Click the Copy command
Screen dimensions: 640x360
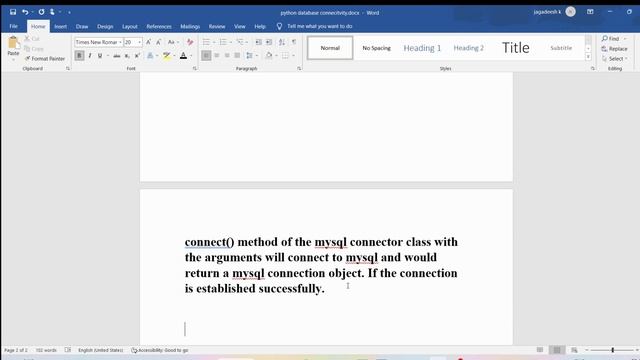[x=34, y=49]
